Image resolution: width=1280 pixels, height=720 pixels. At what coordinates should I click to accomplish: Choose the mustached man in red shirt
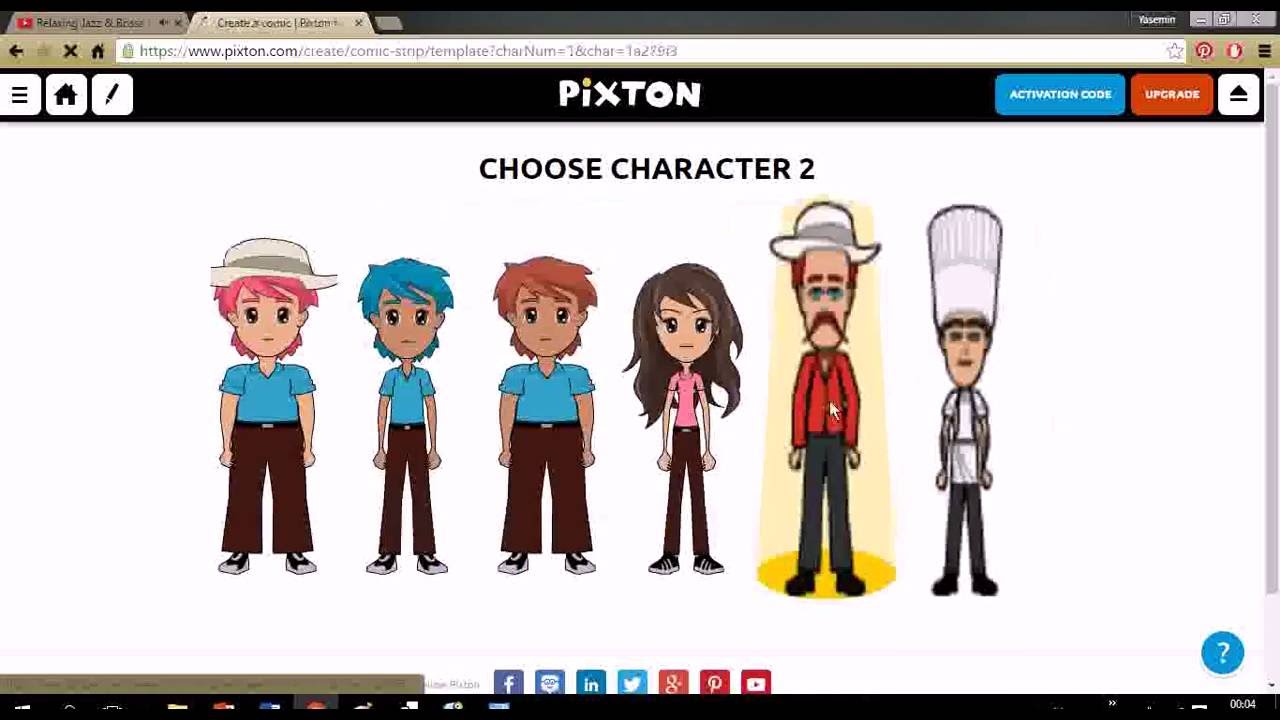point(825,400)
